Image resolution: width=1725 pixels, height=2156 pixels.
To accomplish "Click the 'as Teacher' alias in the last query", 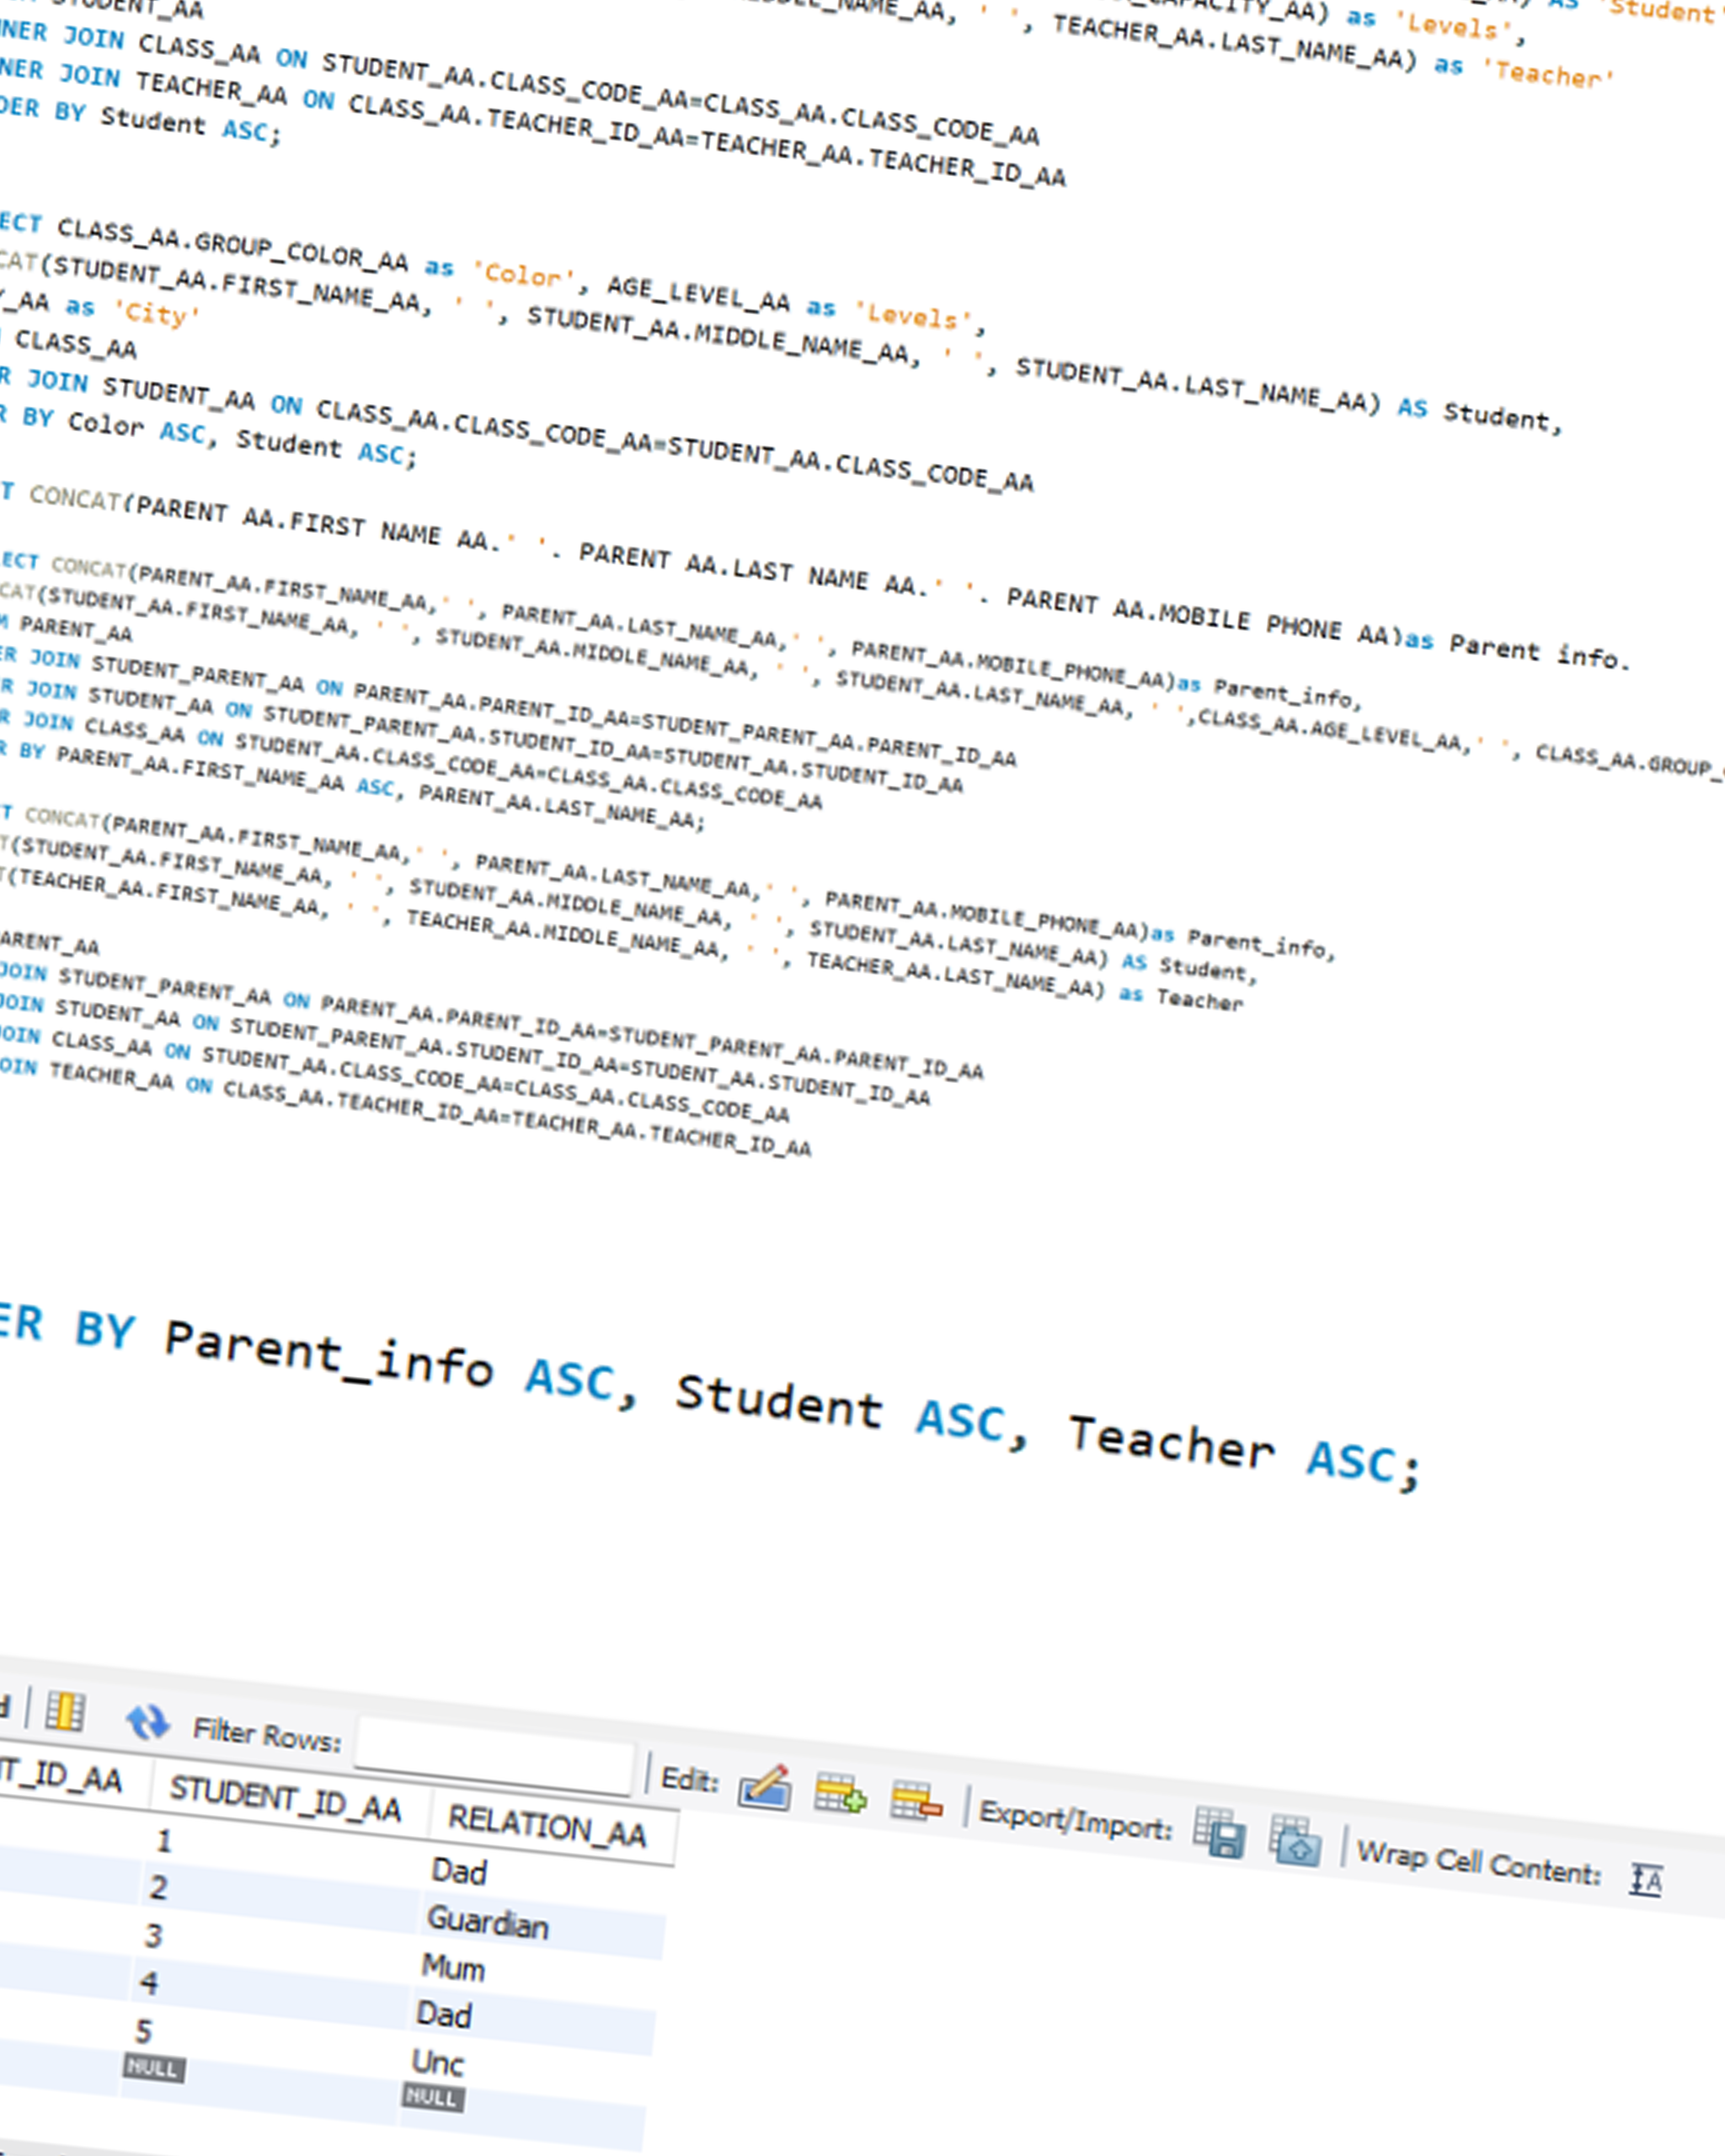I will [x=1181, y=997].
